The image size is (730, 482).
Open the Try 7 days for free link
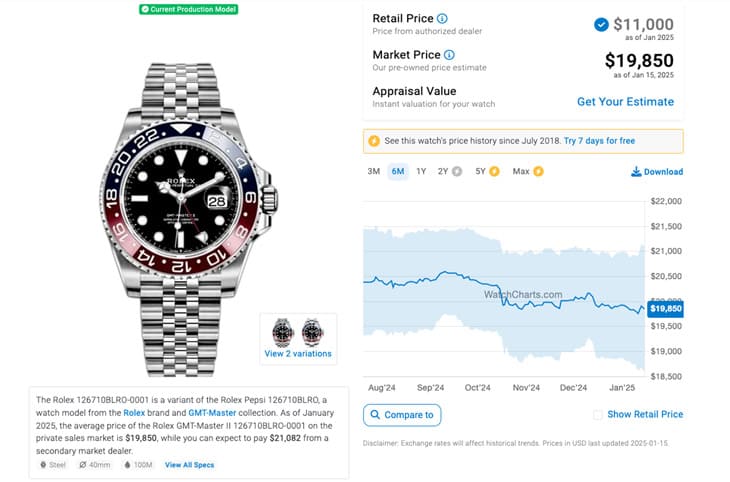tap(599, 141)
